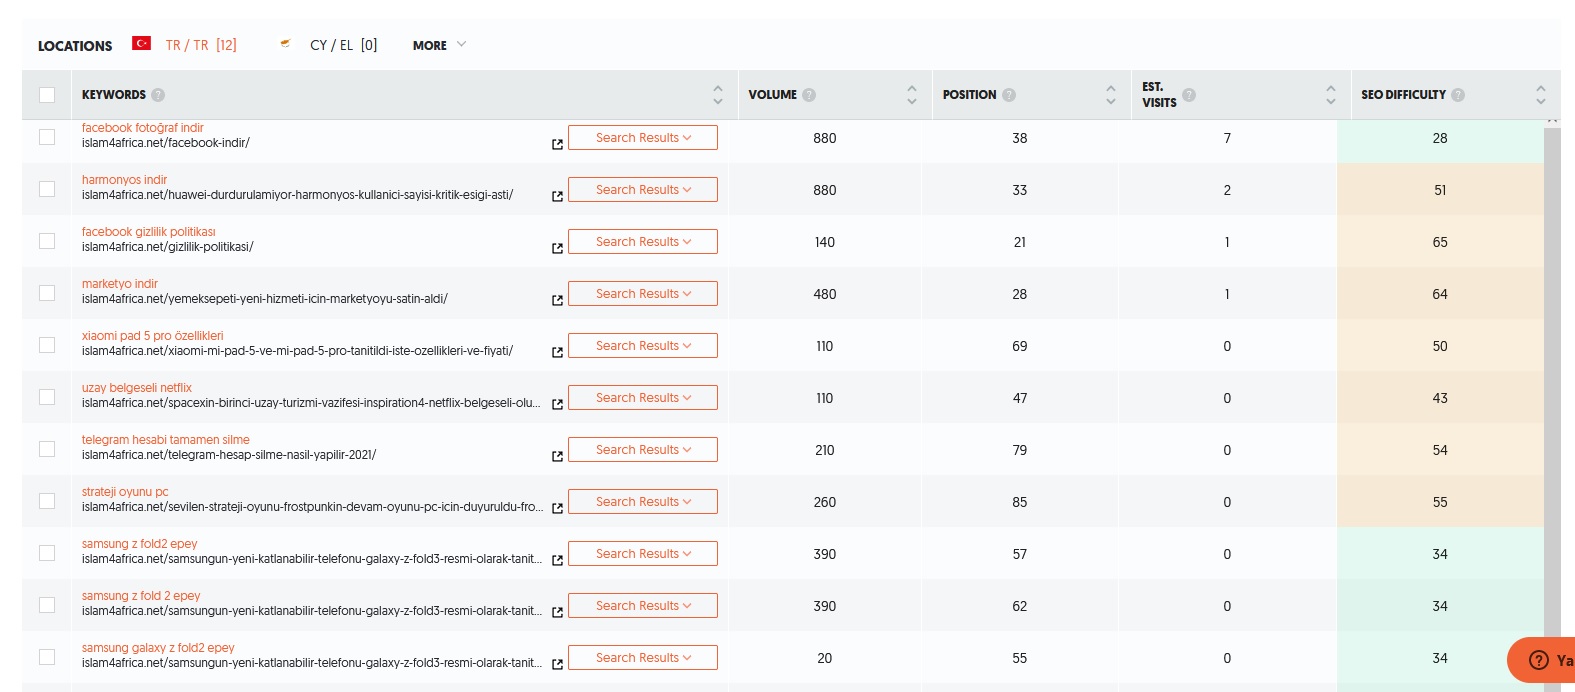This screenshot has width=1575, height=692.
Task: Check the strateji oyunu pc row checkbox
Action: click(x=47, y=501)
